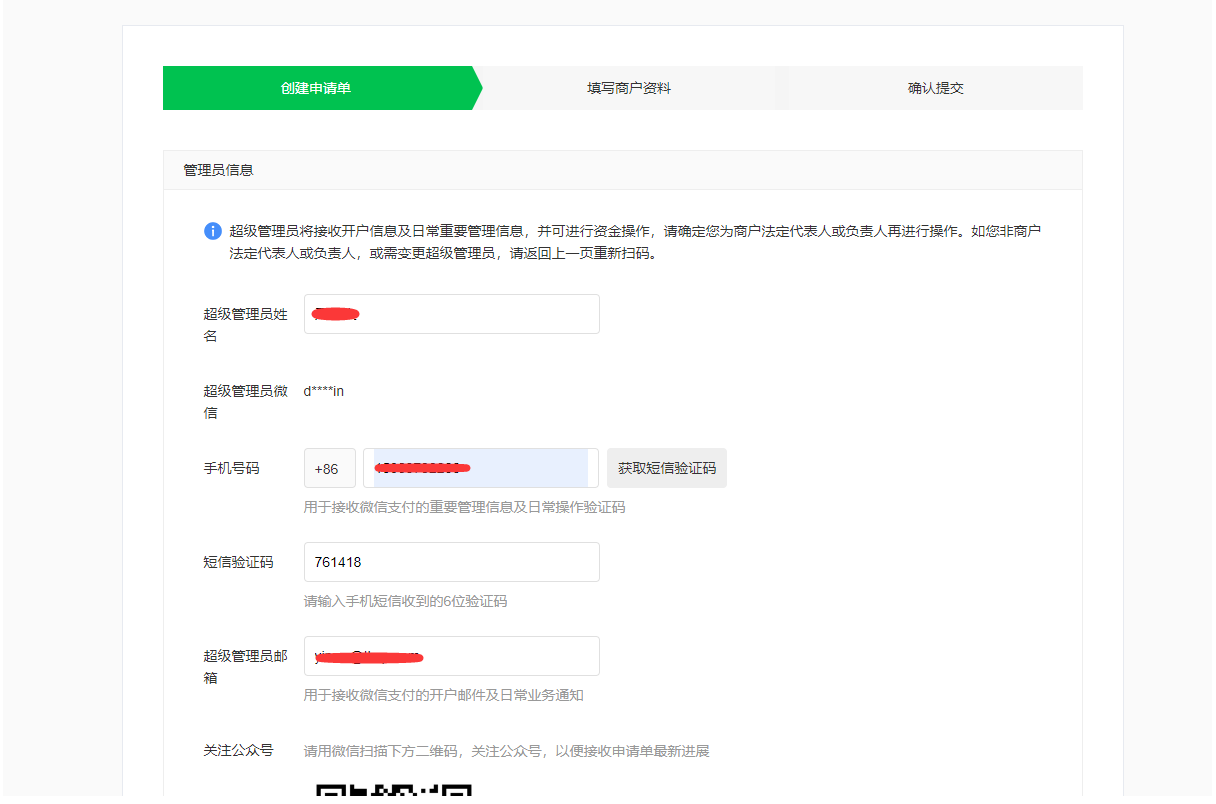Click the blue info icon beside the notice
Viewport: 1216px width, 804px height.
pos(213,231)
